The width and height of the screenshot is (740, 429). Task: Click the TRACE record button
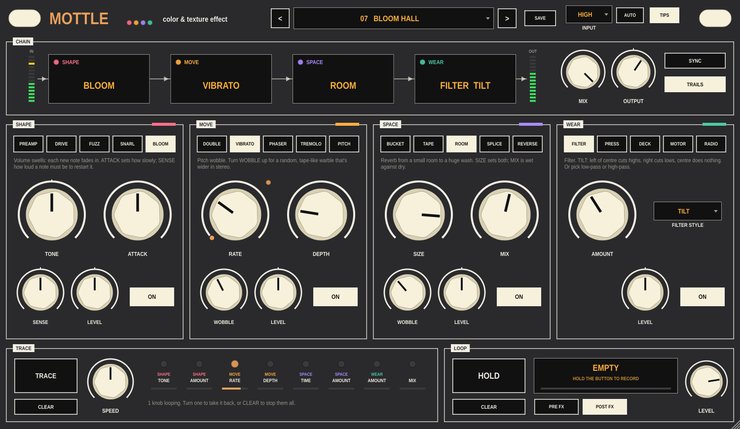pos(46,376)
